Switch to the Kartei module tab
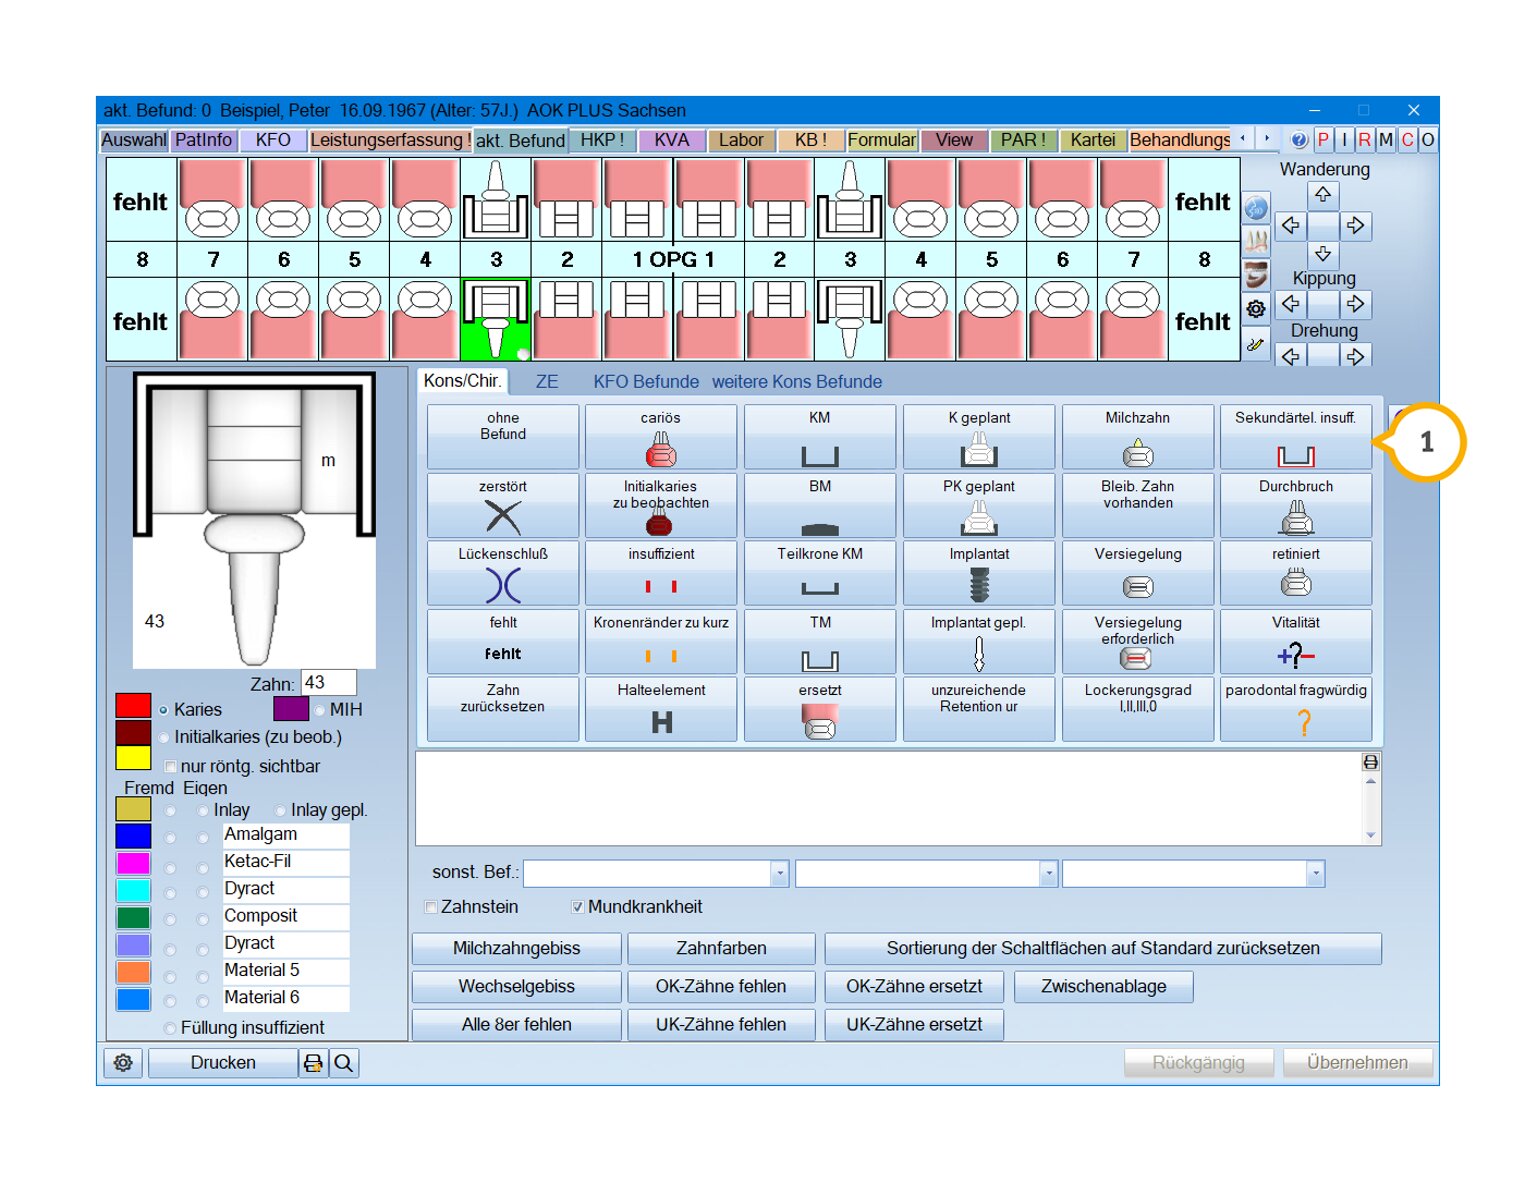This screenshot has width=1537, height=1183. [x=1092, y=140]
